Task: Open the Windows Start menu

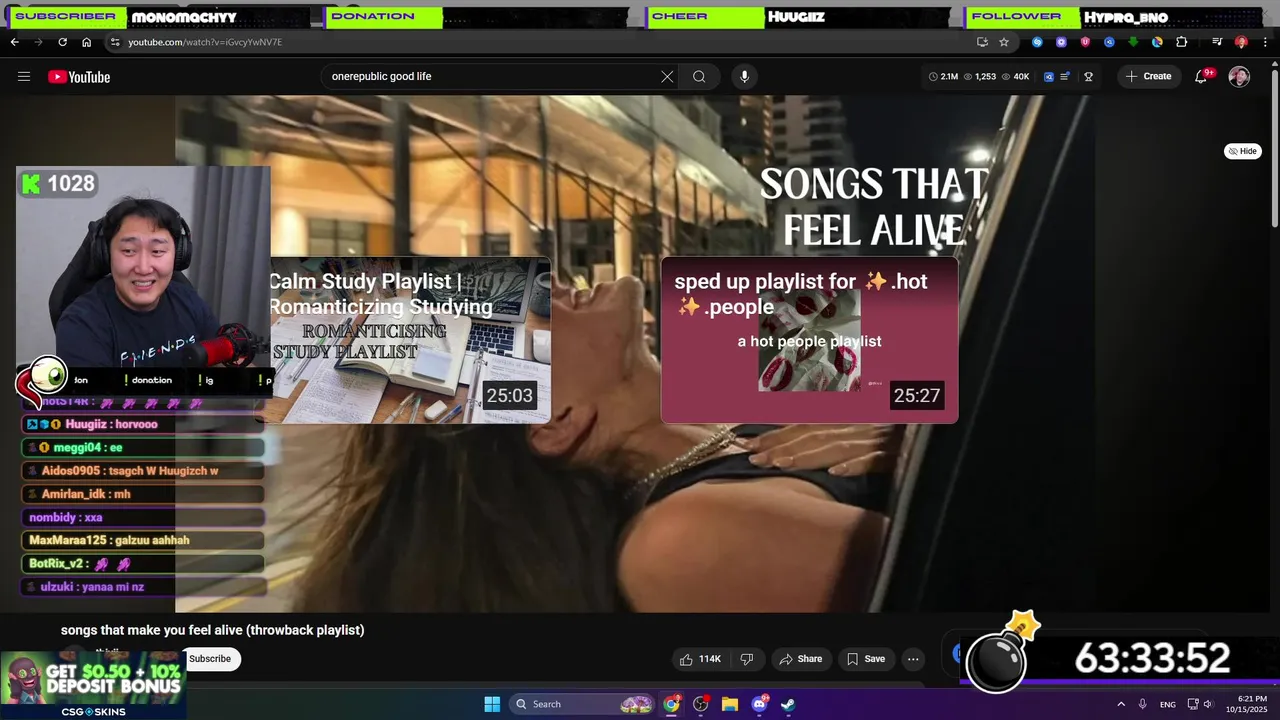Action: tap(492, 704)
